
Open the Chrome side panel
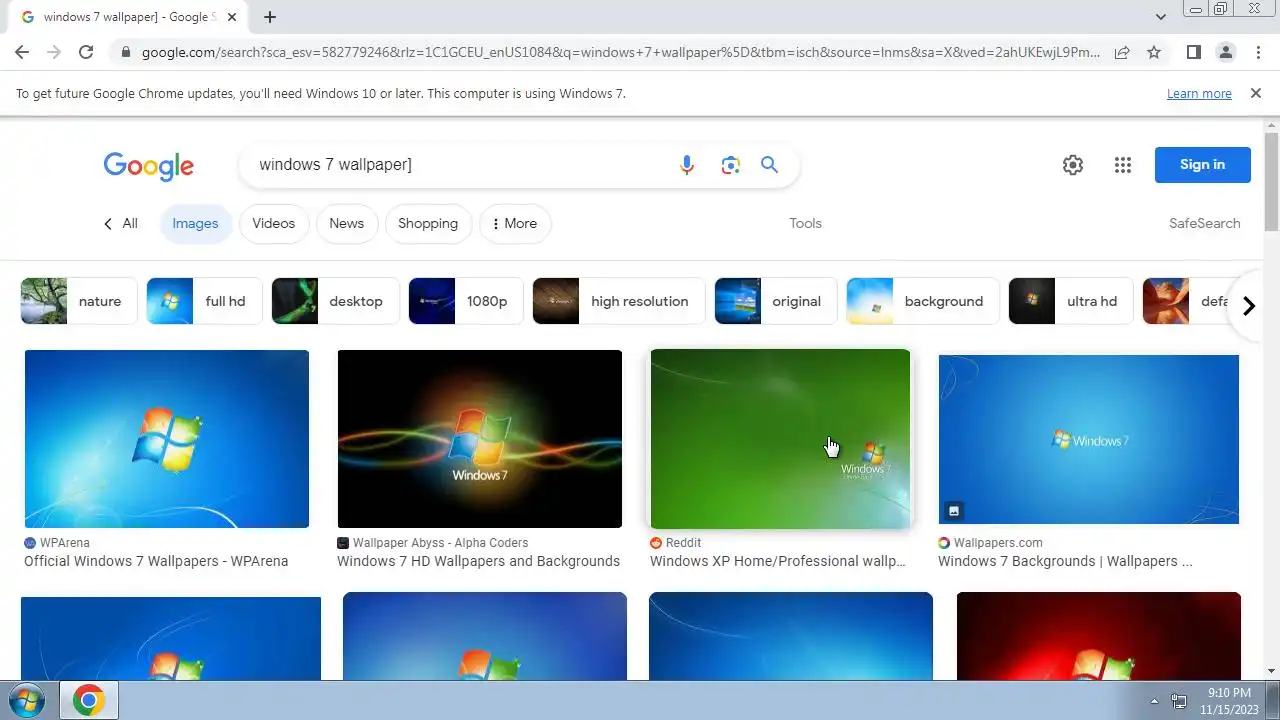tap(1193, 52)
